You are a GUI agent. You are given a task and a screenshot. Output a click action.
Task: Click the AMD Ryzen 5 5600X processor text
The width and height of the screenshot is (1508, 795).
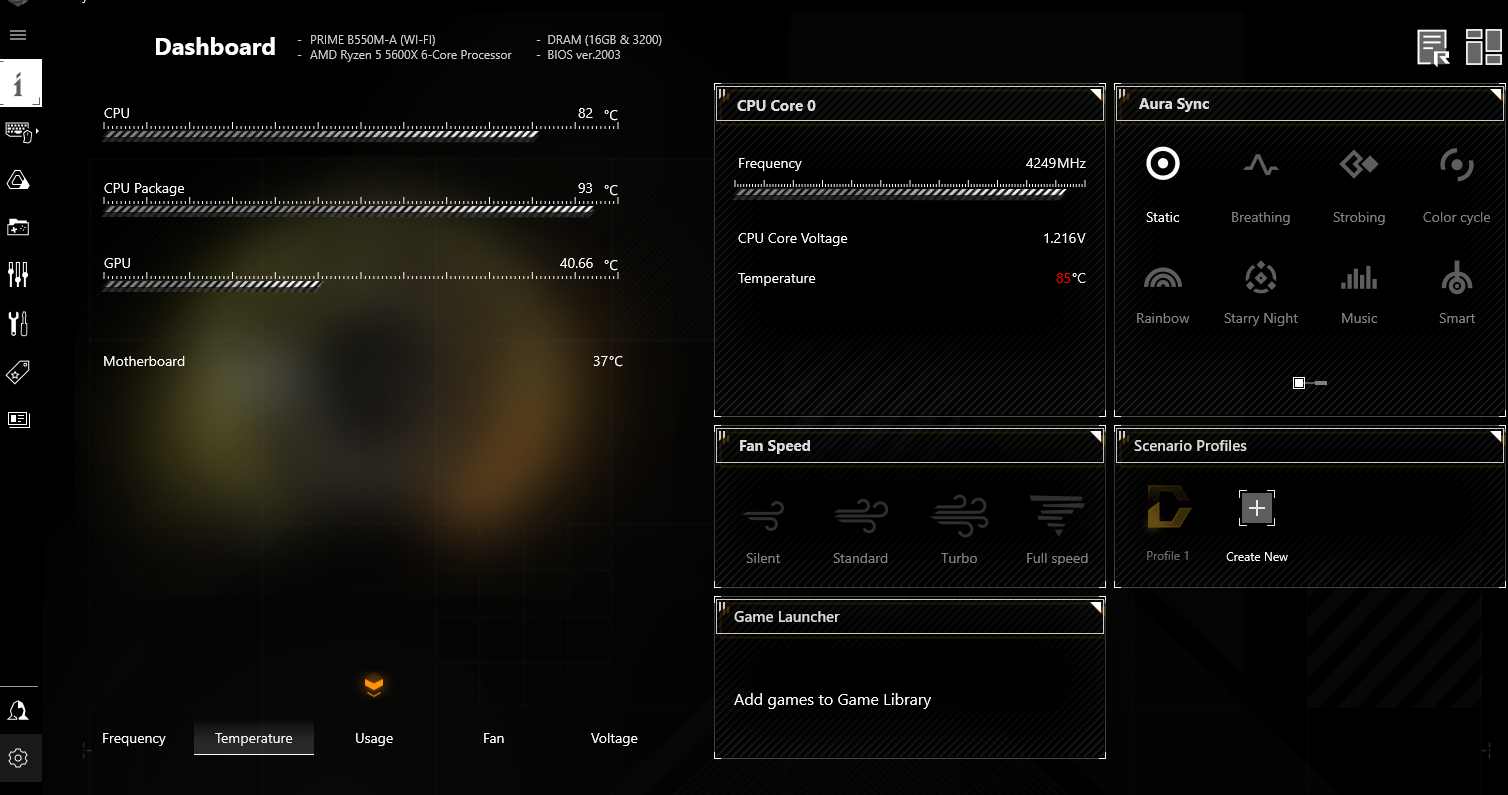(x=410, y=55)
